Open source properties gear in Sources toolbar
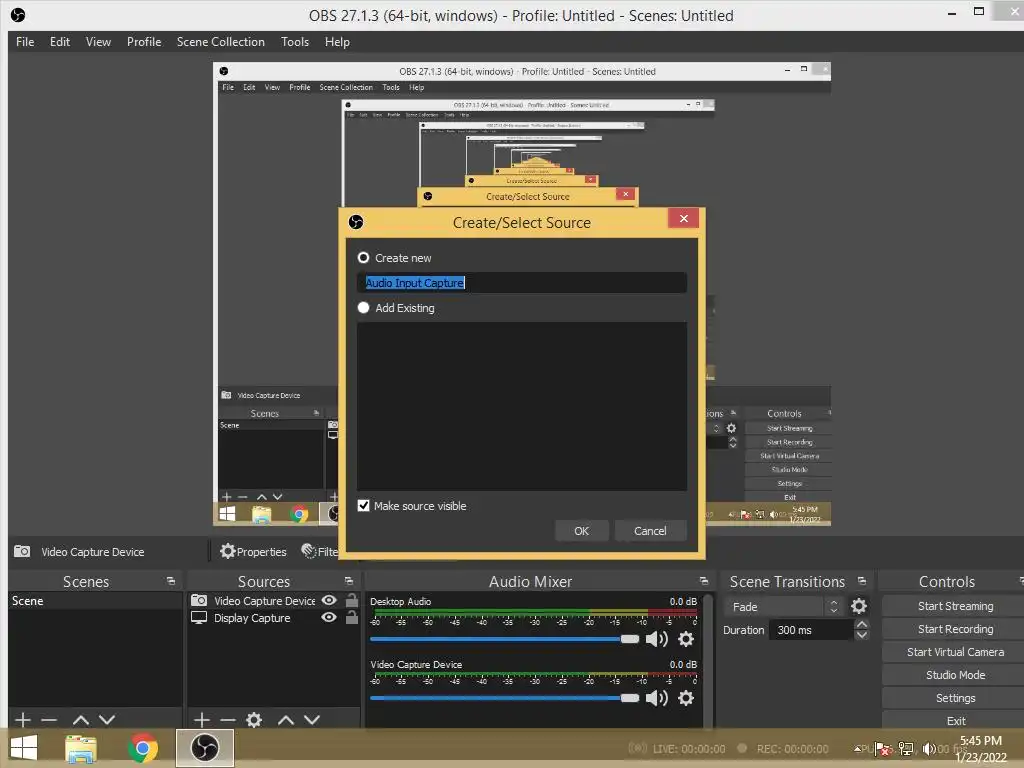Viewport: 1024px width, 768px height. pos(254,720)
